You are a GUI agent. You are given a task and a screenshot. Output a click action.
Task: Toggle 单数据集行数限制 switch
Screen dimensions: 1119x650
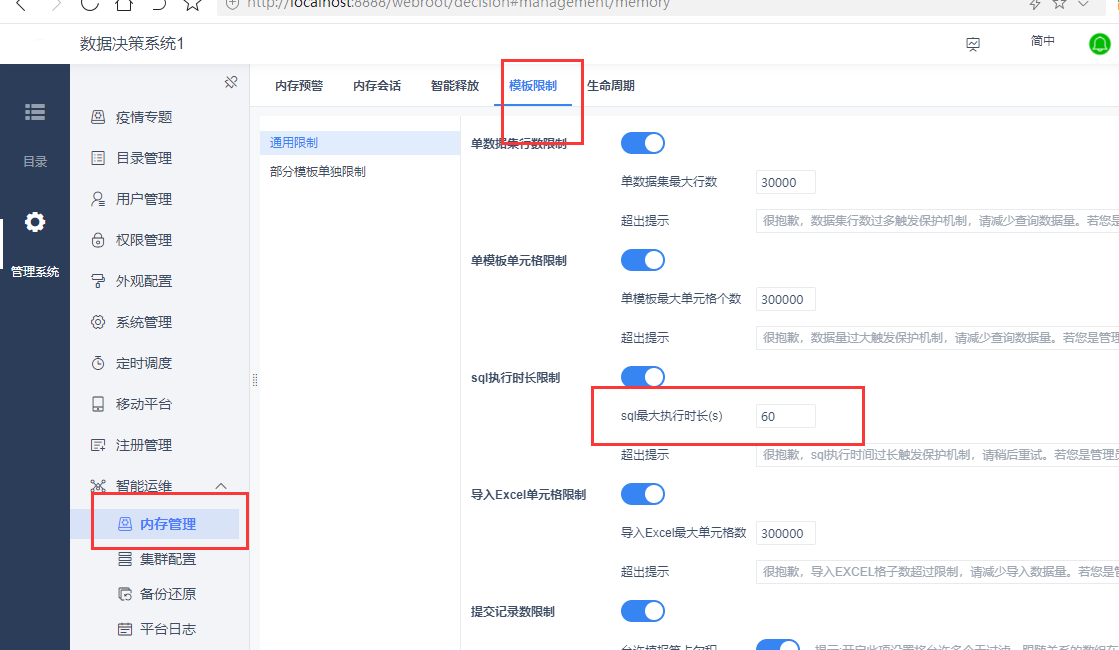(642, 143)
